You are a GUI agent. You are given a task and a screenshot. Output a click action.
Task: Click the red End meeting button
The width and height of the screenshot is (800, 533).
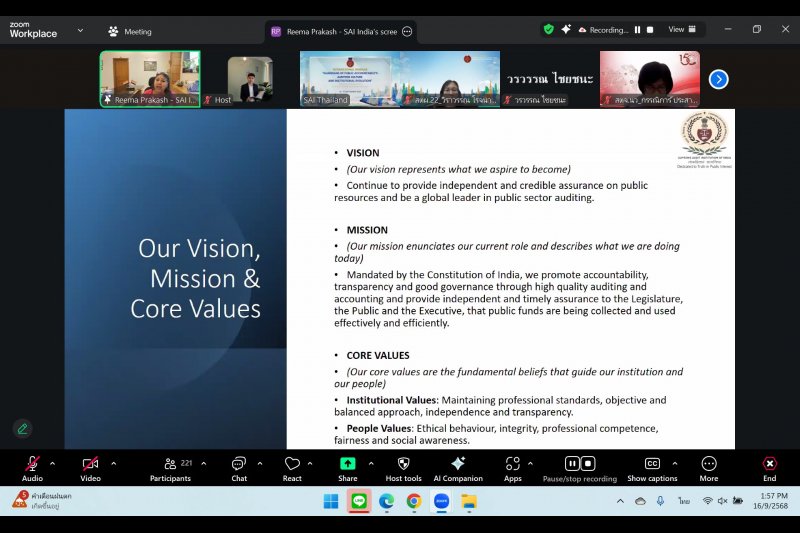pos(769,464)
